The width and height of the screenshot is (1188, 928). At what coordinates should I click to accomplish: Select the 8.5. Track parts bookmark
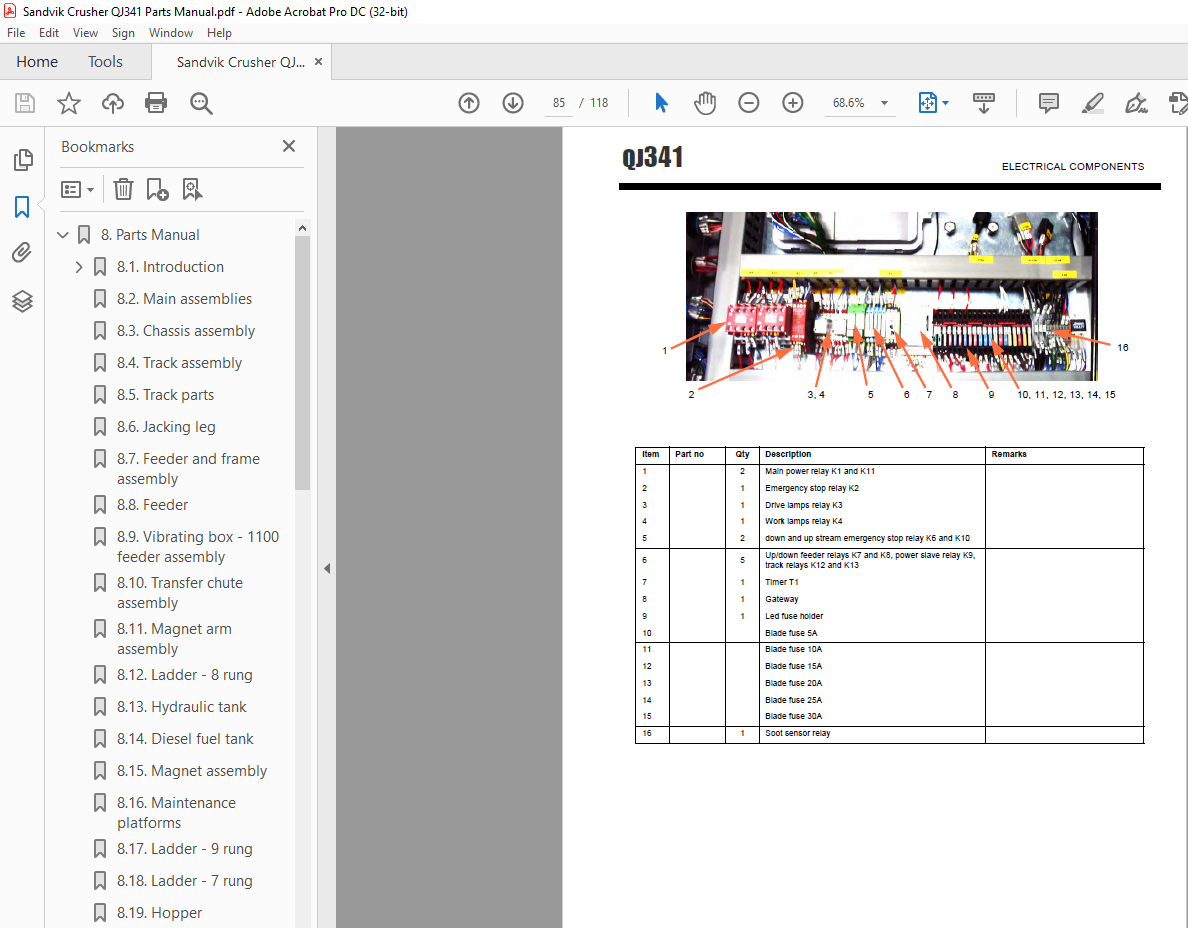coord(165,395)
